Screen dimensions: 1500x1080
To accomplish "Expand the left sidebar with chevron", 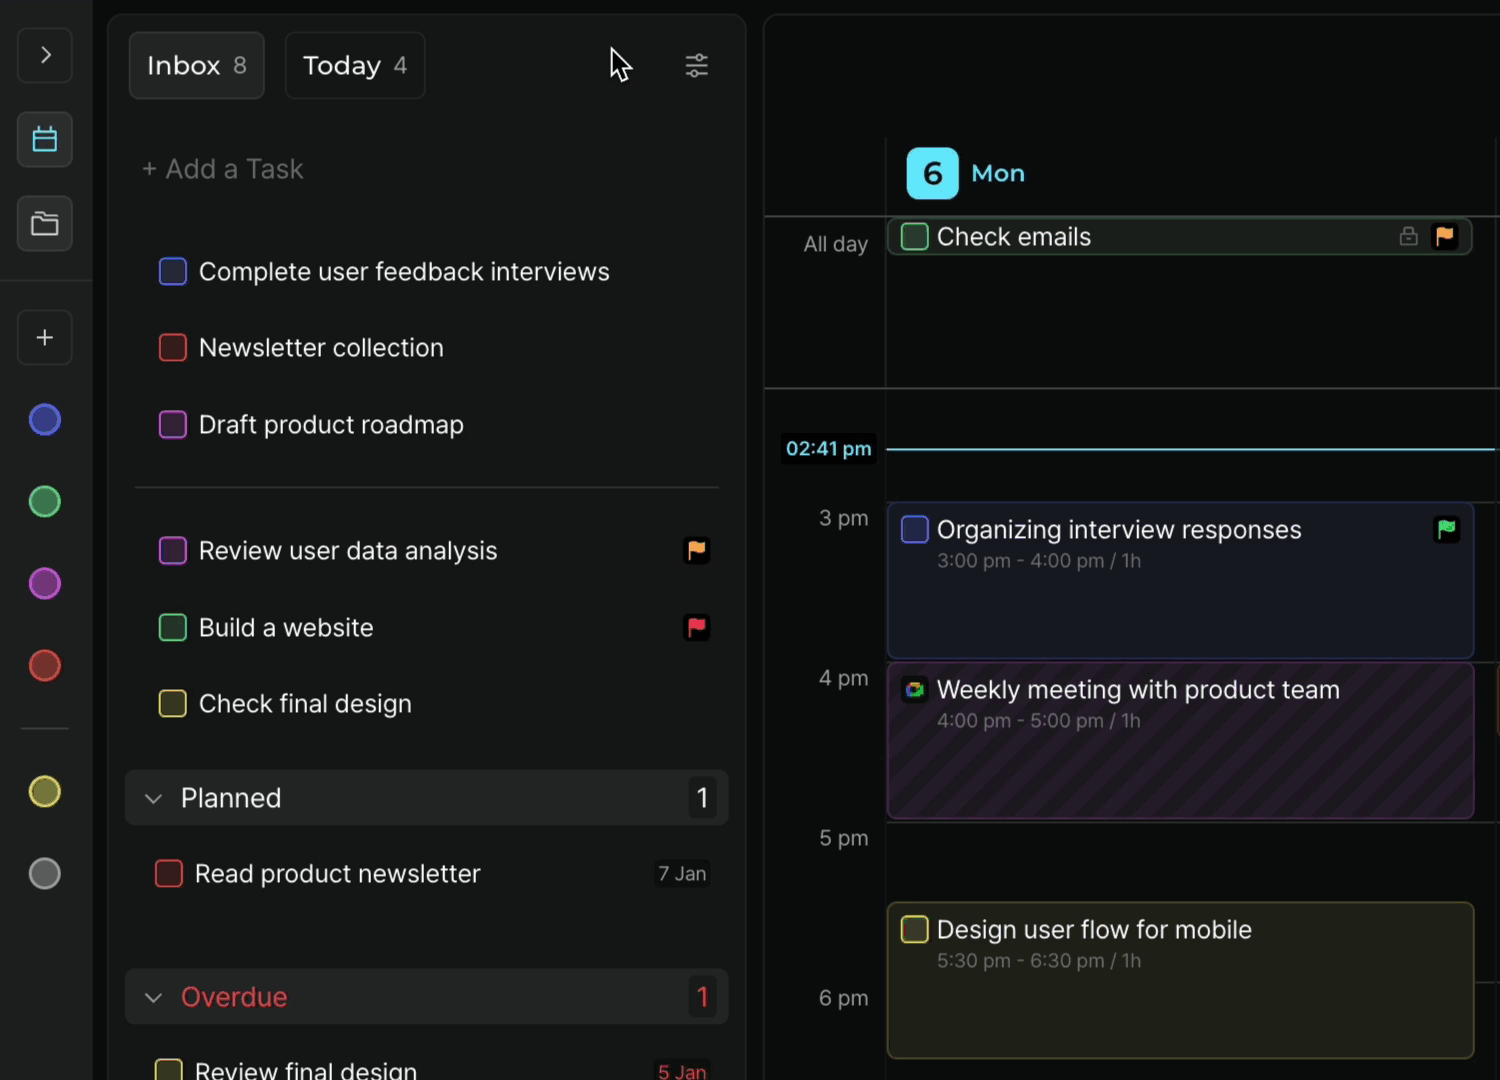I will (x=45, y=55).
